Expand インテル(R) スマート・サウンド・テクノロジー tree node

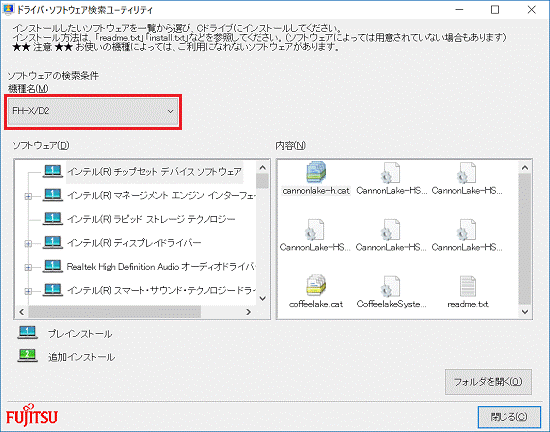click(28, 291)
